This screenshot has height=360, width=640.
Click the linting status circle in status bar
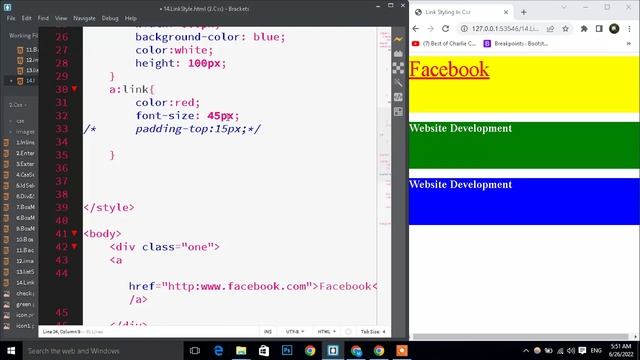pos(348,332)
